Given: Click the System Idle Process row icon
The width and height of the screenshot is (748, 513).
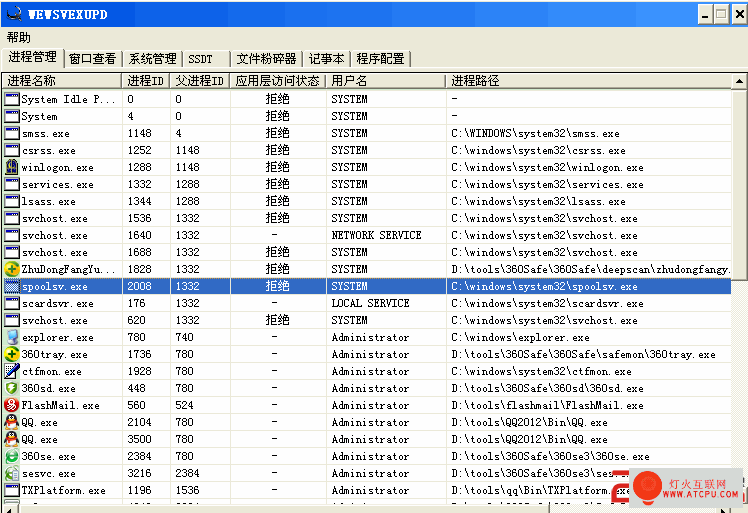Looking at the screenshot, I should click(11, 99).
